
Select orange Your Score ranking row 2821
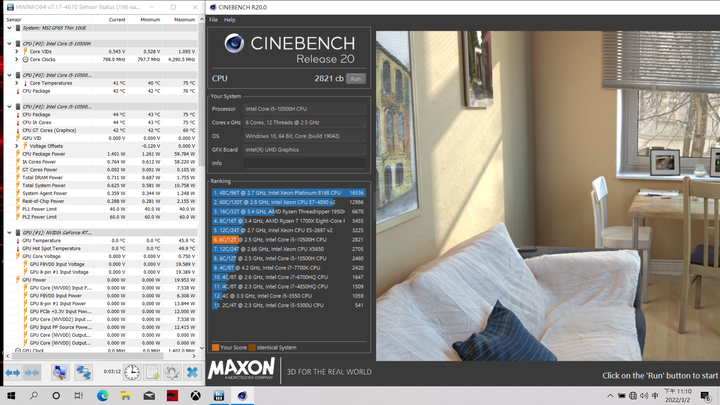pos(289,240)
